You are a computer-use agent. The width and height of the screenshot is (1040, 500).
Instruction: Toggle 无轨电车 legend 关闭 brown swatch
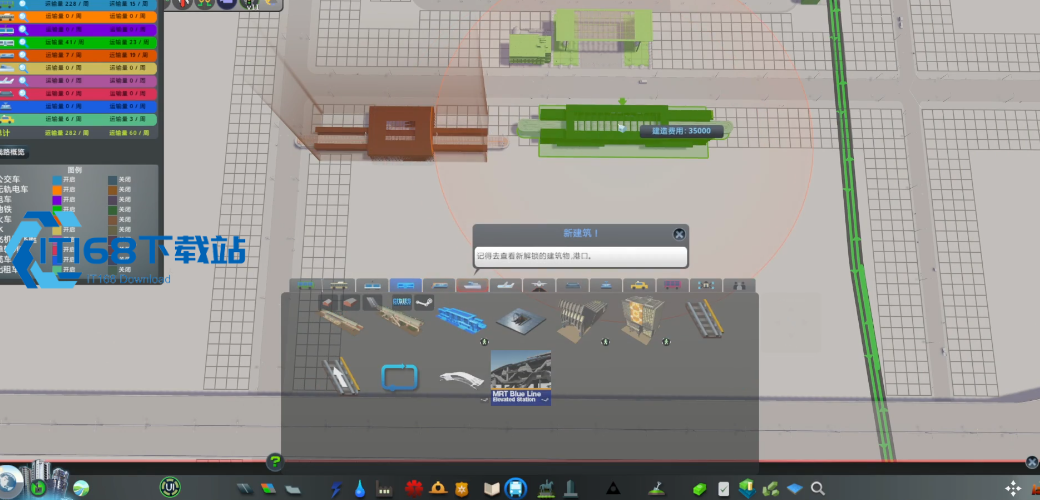click(x=113, y=190)
